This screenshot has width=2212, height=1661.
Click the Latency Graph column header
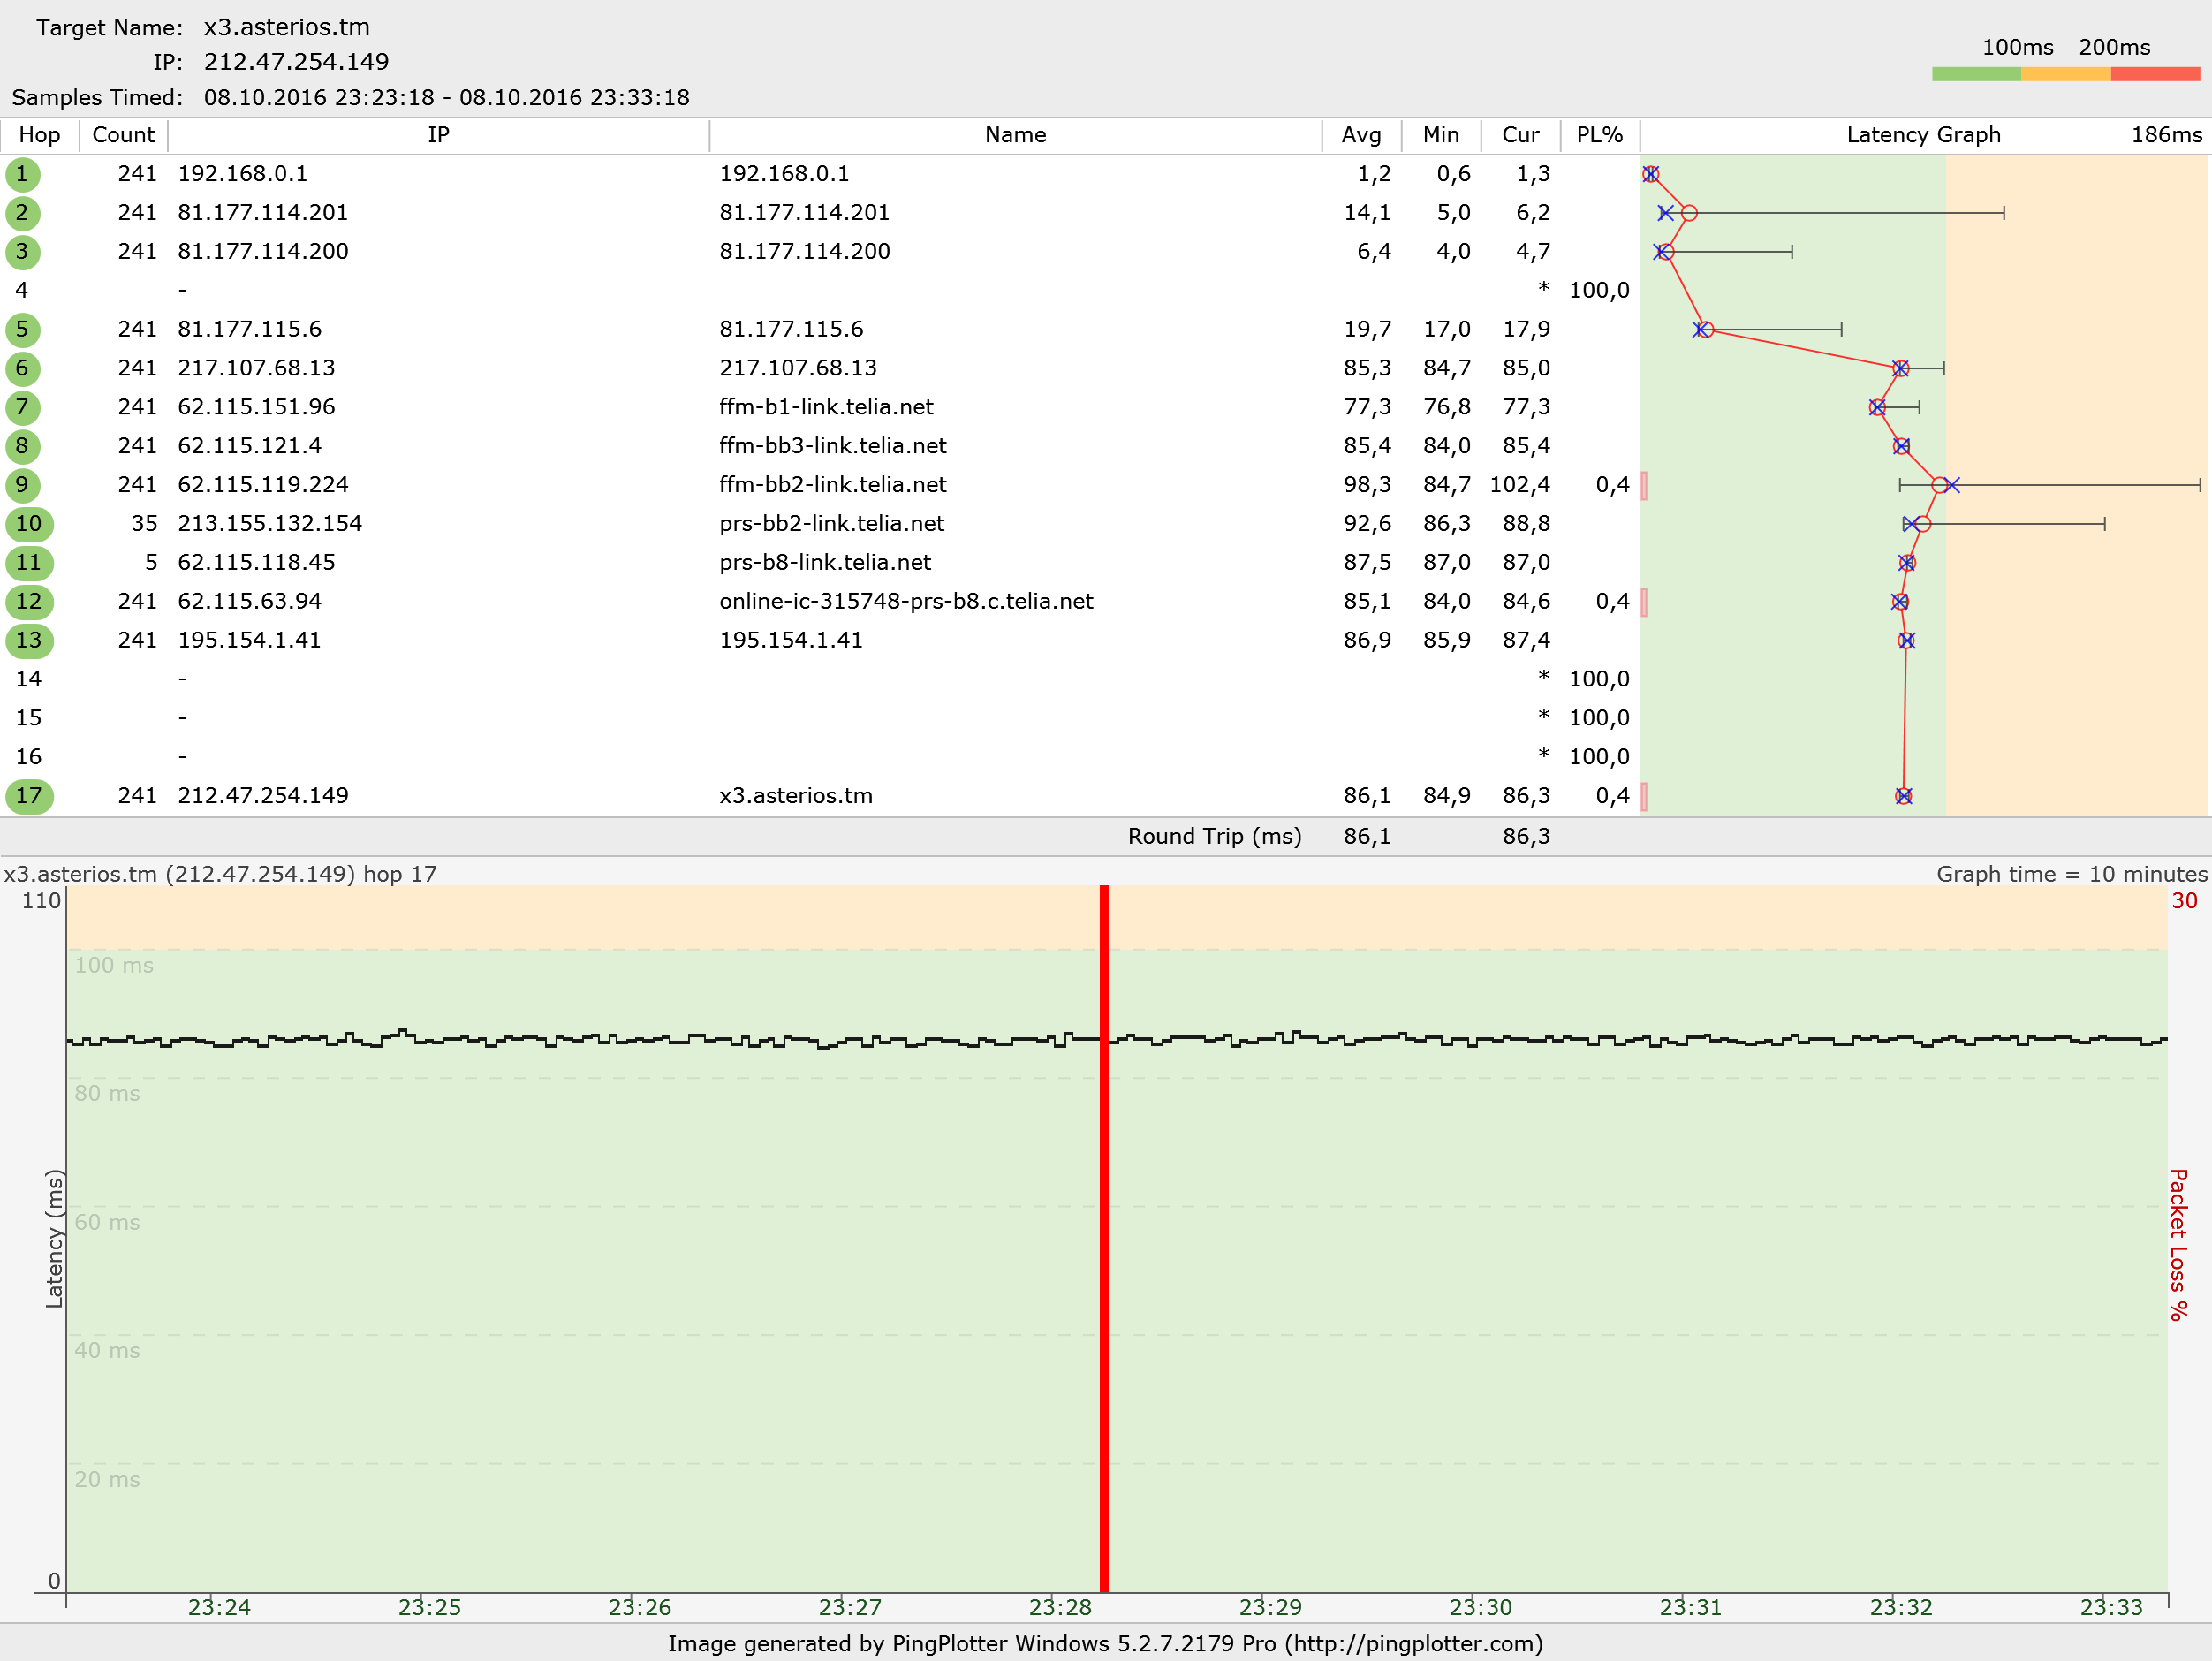(1924, 135)
